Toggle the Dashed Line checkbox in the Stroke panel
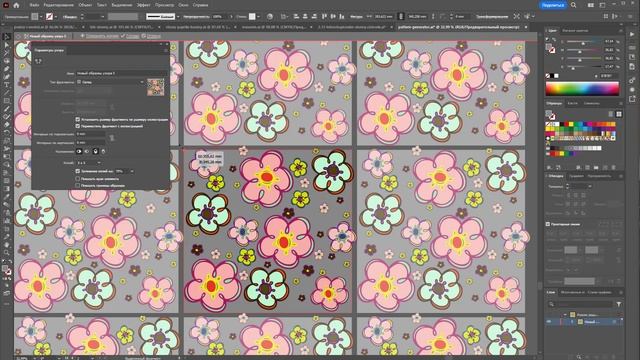The image size is (640, 360). pyautogui.click(x=548, y=224)
